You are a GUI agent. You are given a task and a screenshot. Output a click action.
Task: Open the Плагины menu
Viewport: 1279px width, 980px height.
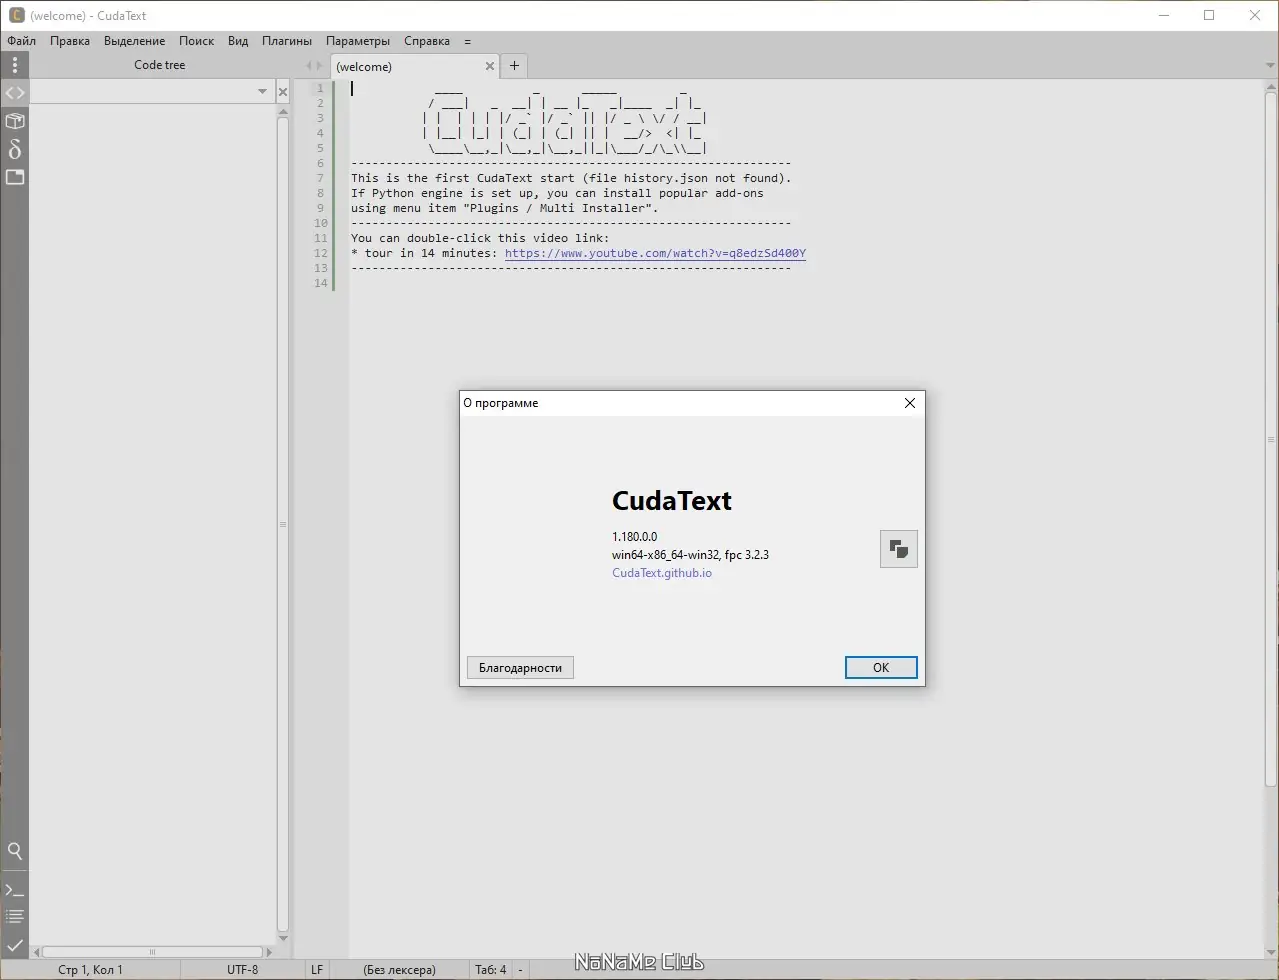pos(287,41)
